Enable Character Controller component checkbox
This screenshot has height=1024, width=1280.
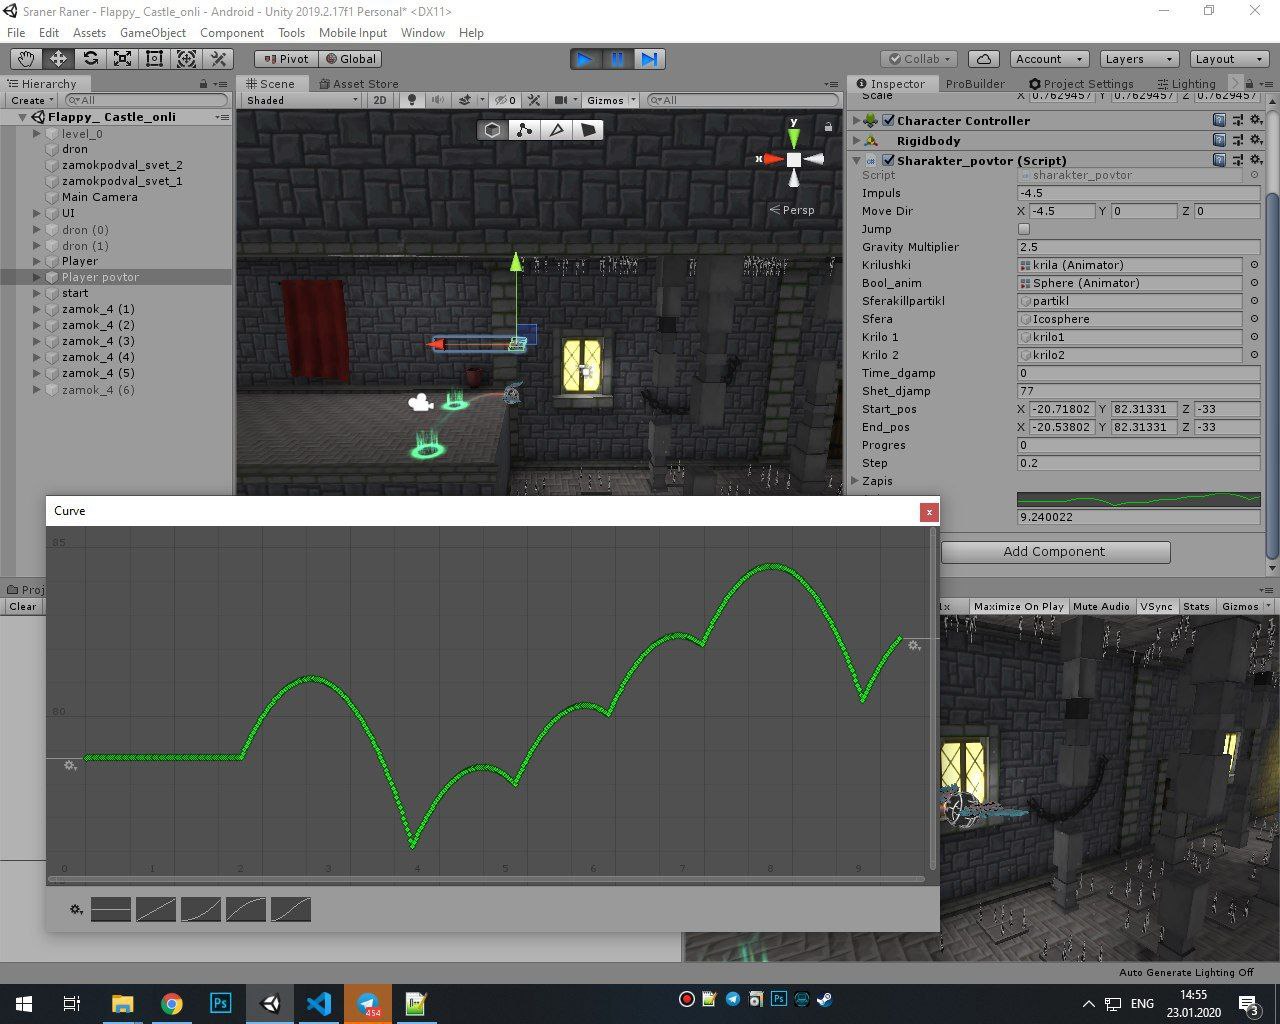(x=888, y=120)
